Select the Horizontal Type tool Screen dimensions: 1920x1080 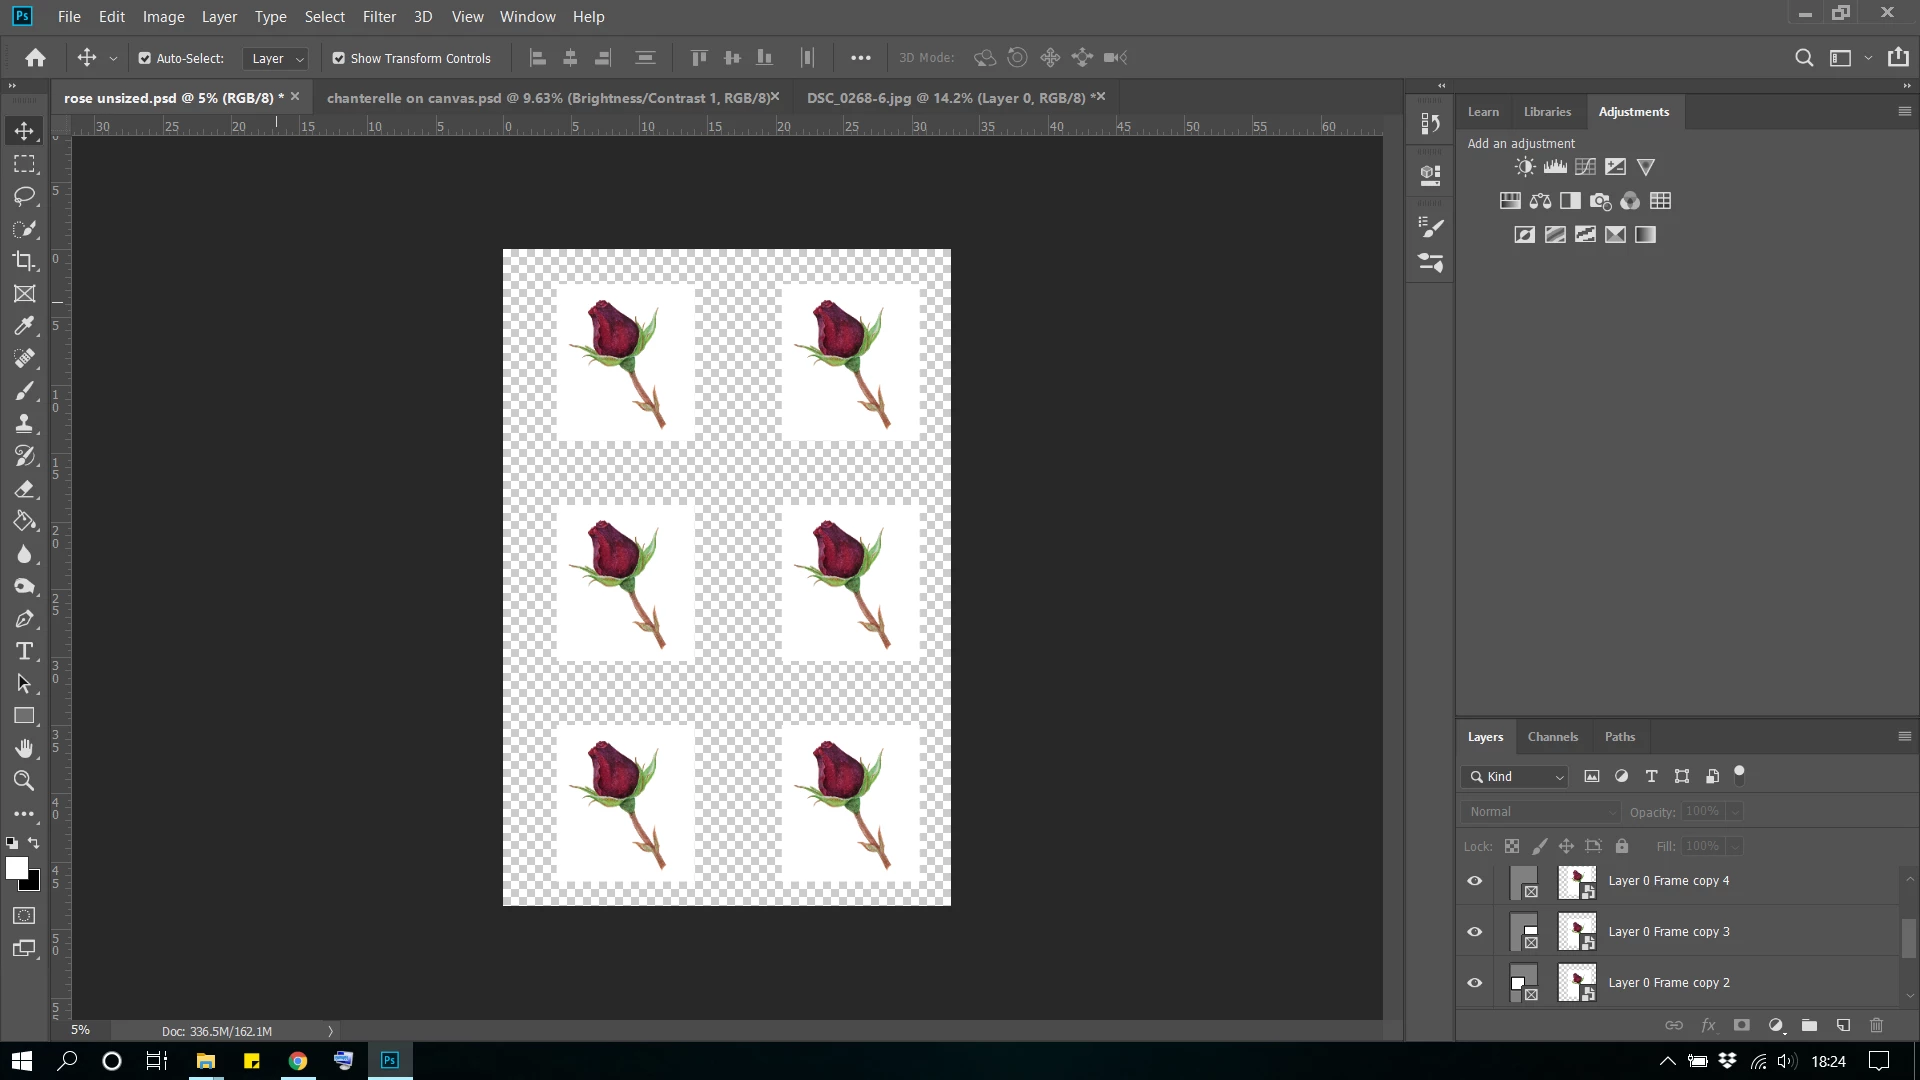click(24, 652)
